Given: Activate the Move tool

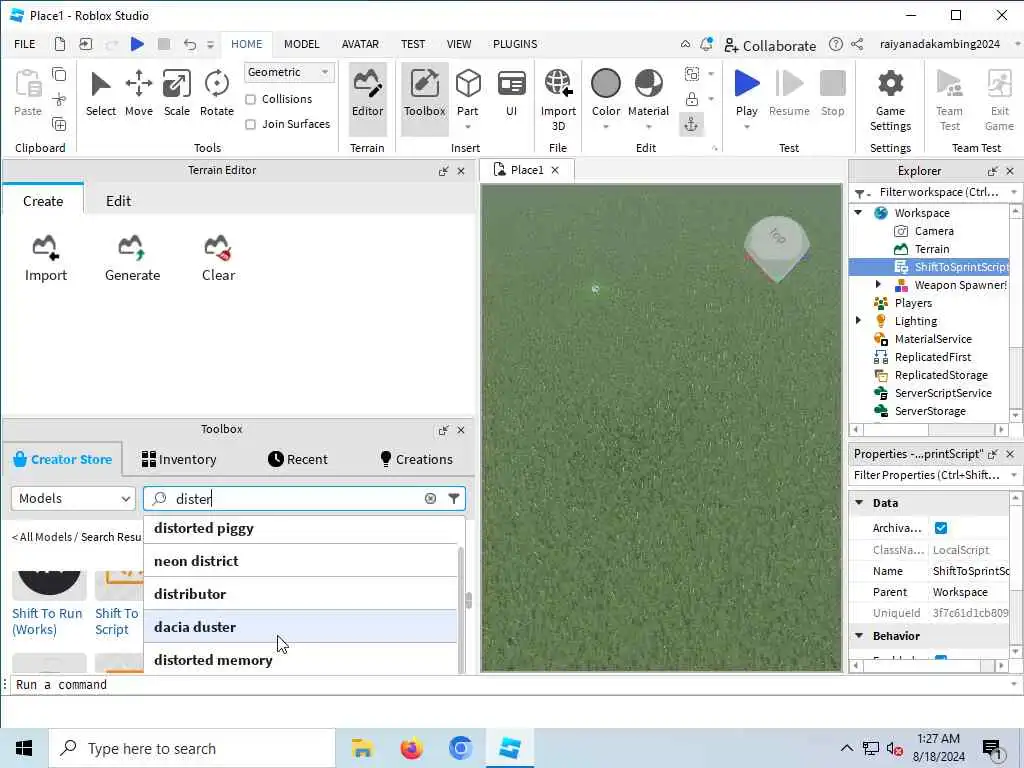Looking at the screenshot, I should coord(138,93).
